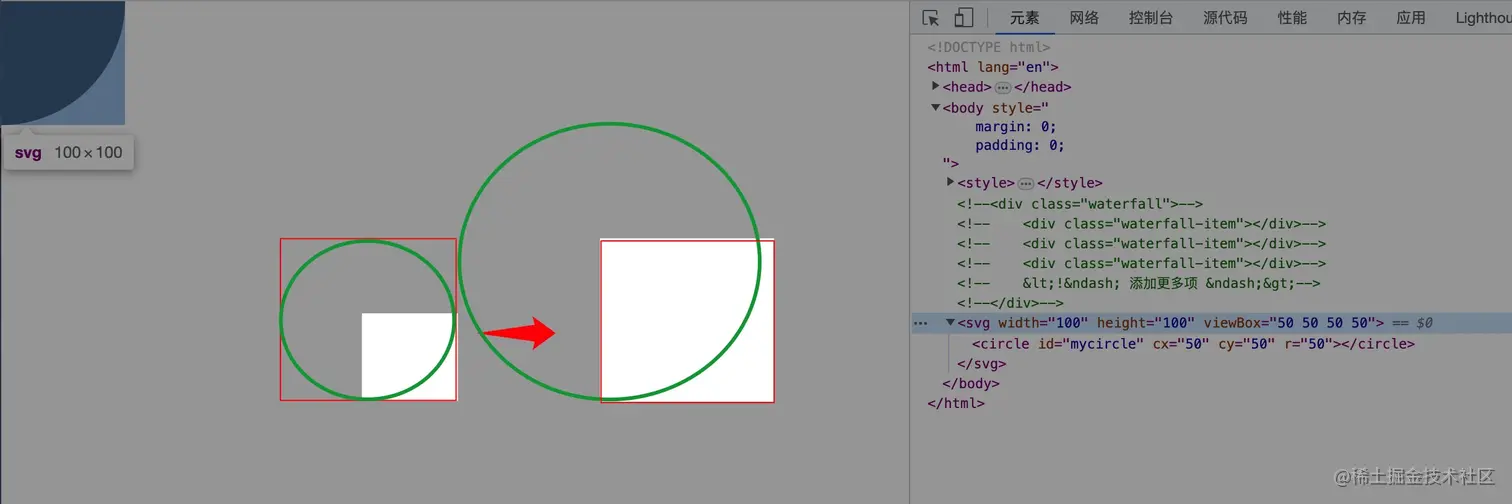Click the ellipsis inside the head tag
Viewport: 1512px width, 504px height.
[x=1003, y=88]
